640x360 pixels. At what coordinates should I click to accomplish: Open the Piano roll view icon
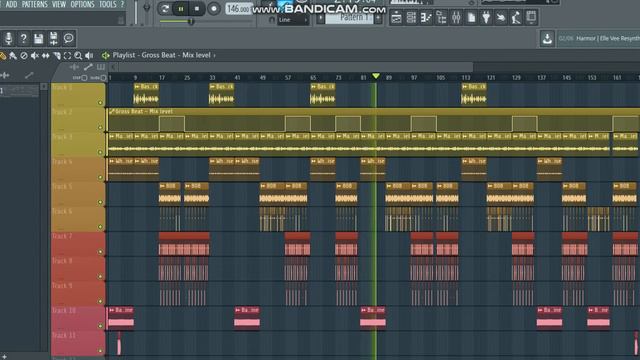coord(426,18)
